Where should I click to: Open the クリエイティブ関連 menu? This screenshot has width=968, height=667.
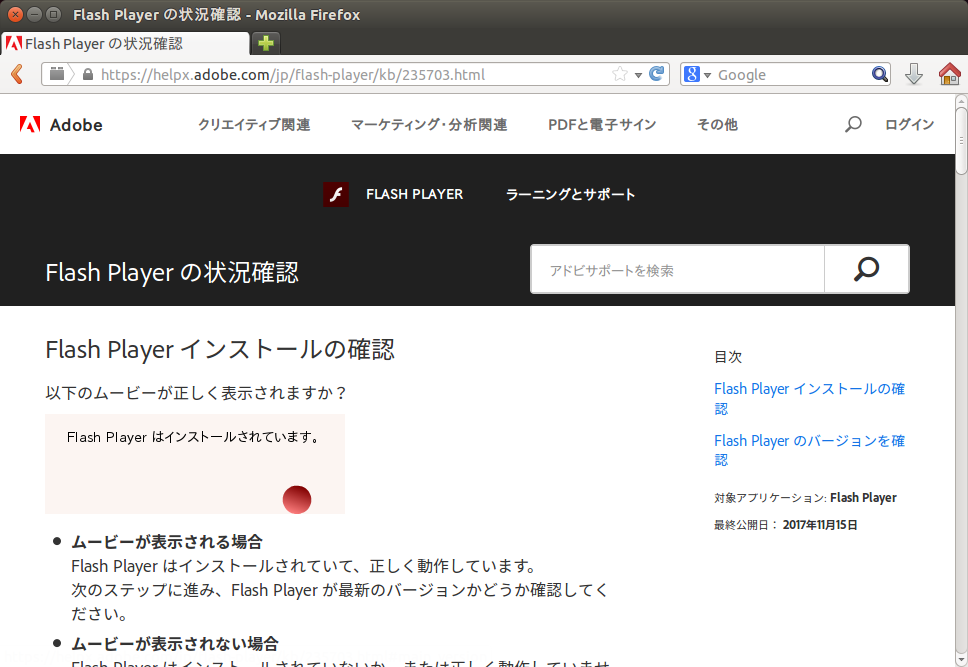pos(254,125)
